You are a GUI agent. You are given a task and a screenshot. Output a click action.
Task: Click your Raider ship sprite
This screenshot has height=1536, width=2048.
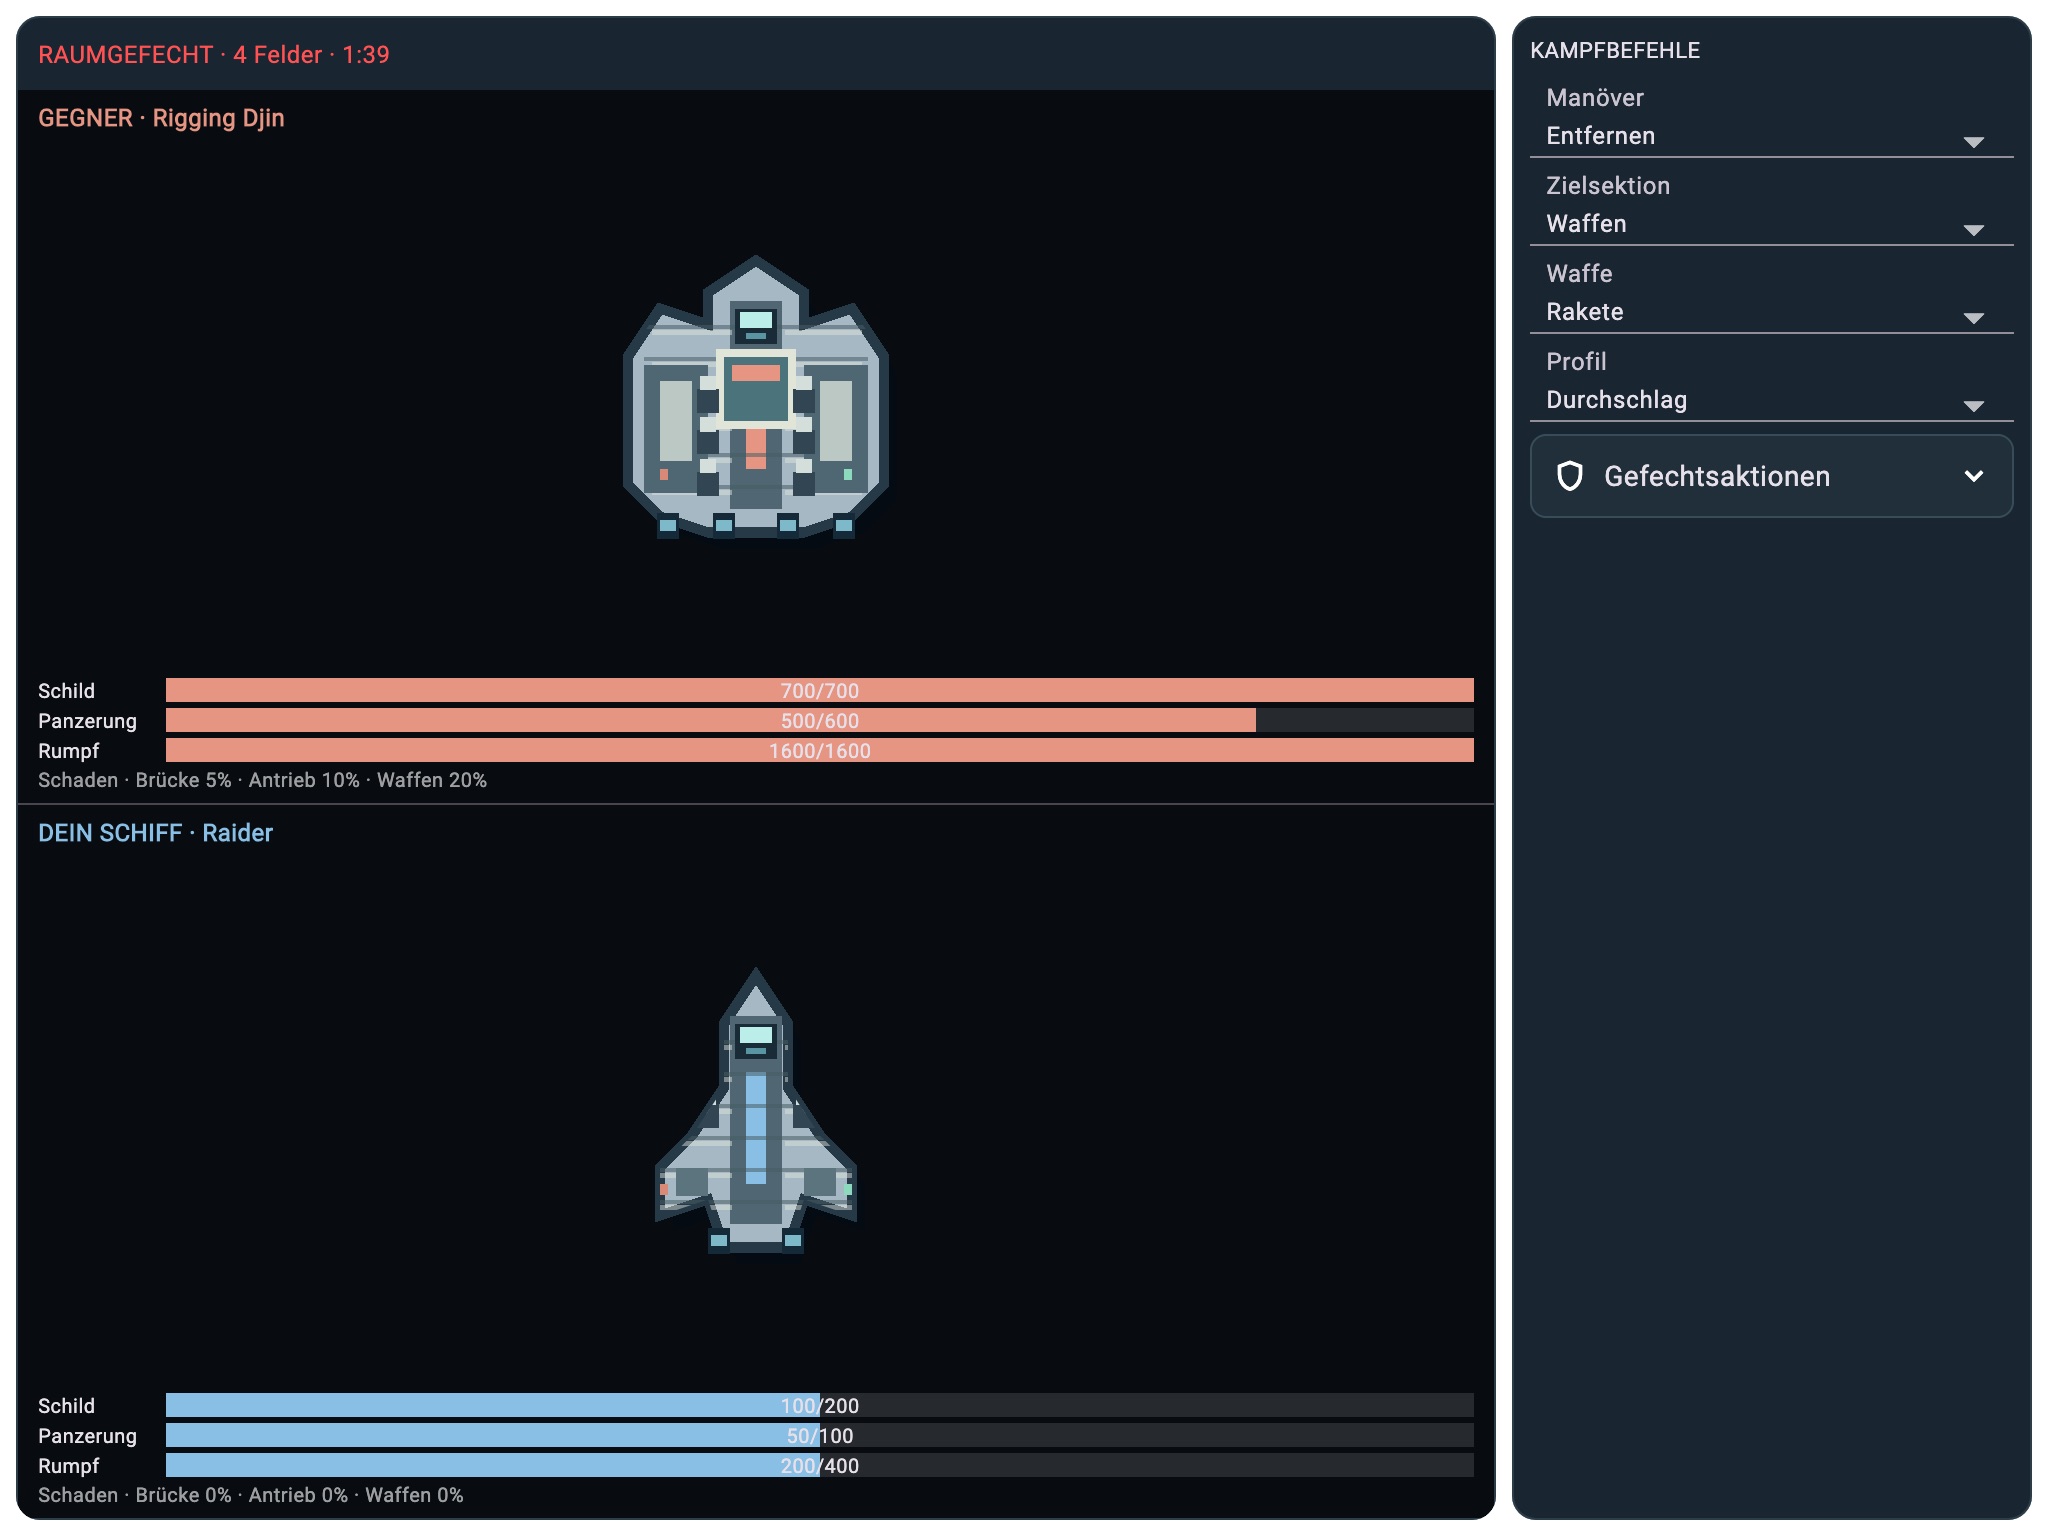[x=756, y=1111]
